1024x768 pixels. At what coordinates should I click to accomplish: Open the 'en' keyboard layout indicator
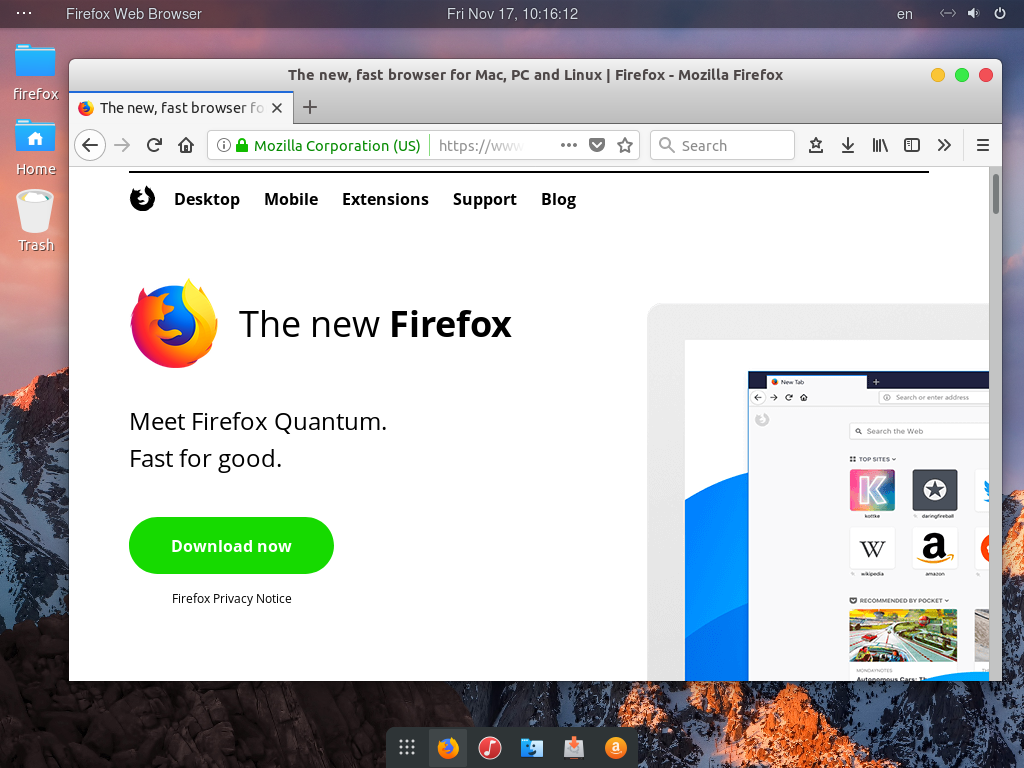click(x=904, y=14)
